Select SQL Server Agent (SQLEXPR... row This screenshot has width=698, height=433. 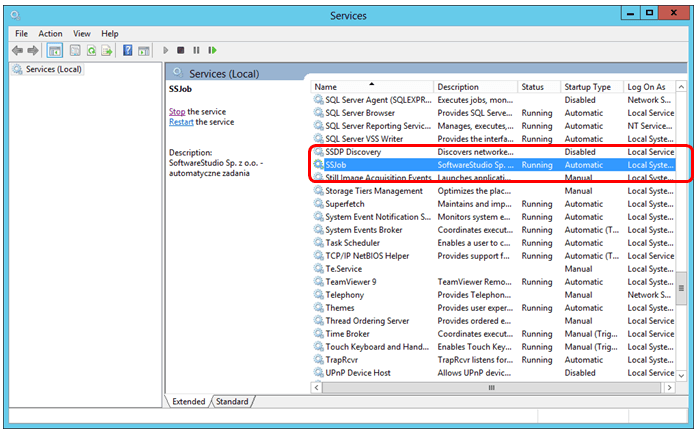coord(493,100)
